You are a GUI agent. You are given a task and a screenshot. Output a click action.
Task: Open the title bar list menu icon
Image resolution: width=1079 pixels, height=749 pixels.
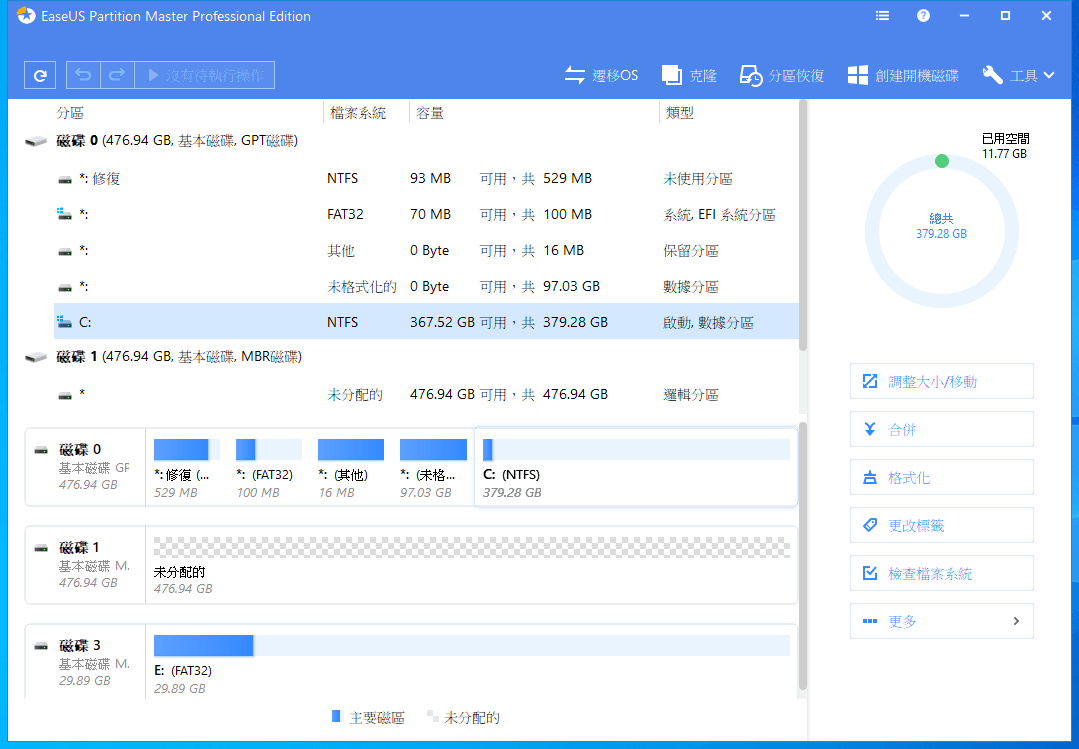point(882,16)
